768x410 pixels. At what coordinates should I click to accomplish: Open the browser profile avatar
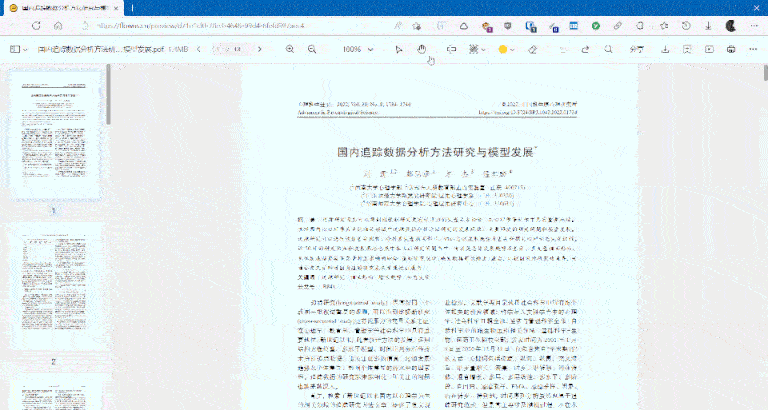point(731,26)
